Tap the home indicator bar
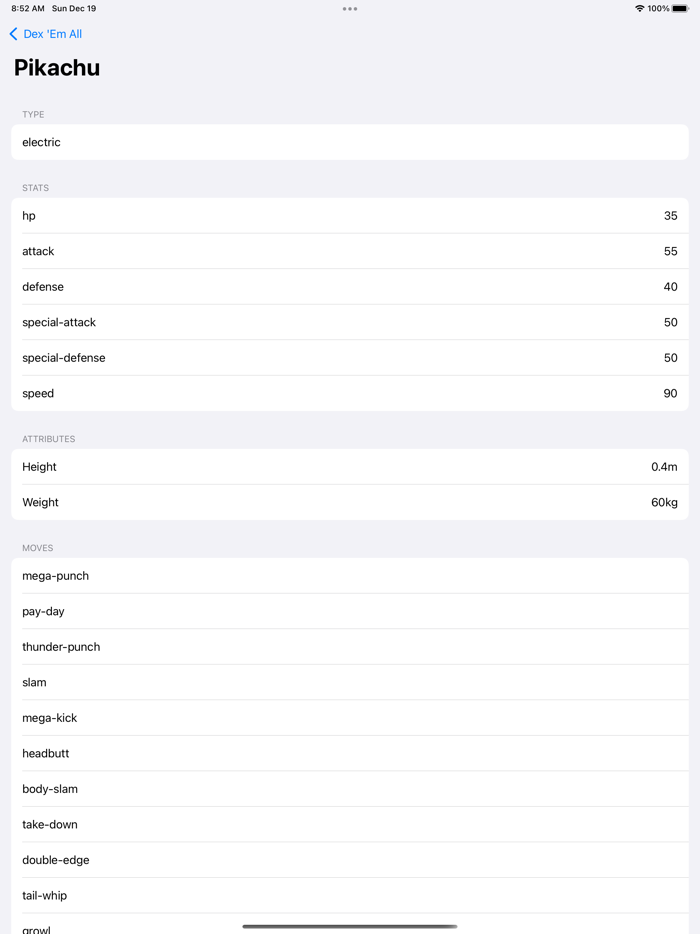 (350, 926)
